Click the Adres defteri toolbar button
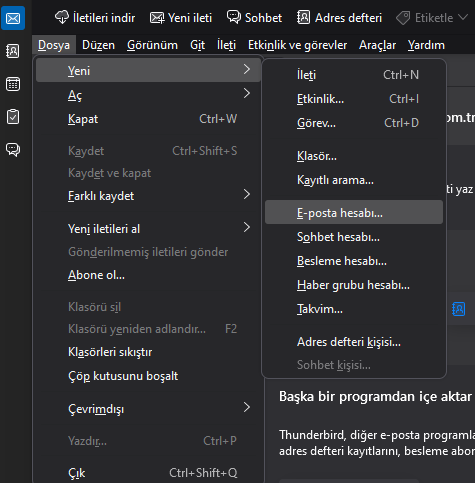The image size is (475, 483). (339, 18)
